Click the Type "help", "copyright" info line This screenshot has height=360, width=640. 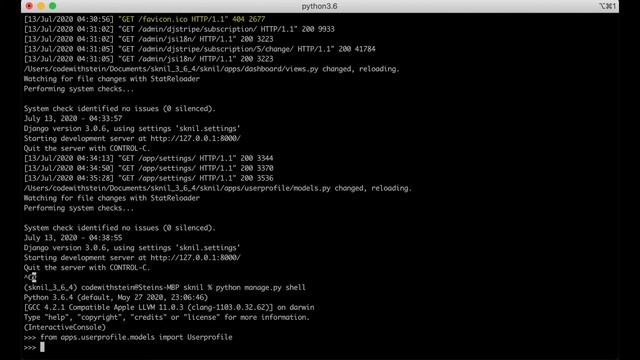click(x=167, y=318)
